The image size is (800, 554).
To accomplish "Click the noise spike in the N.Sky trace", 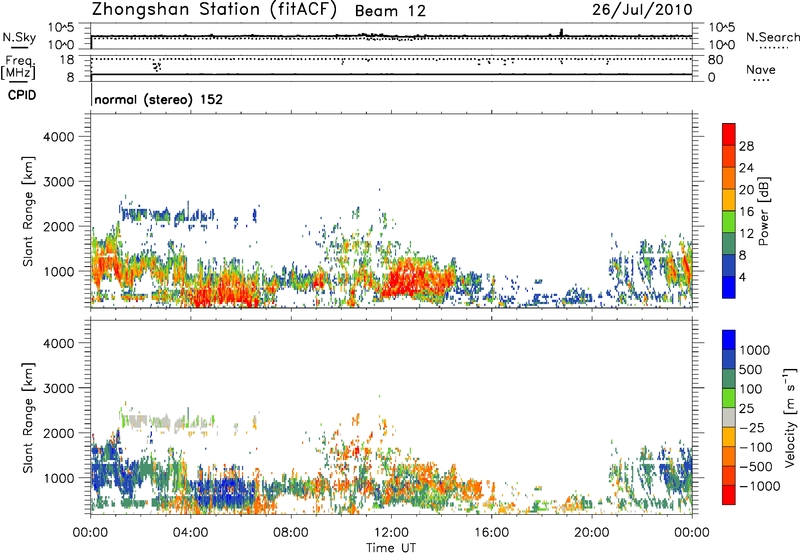I will coord(561,32).
